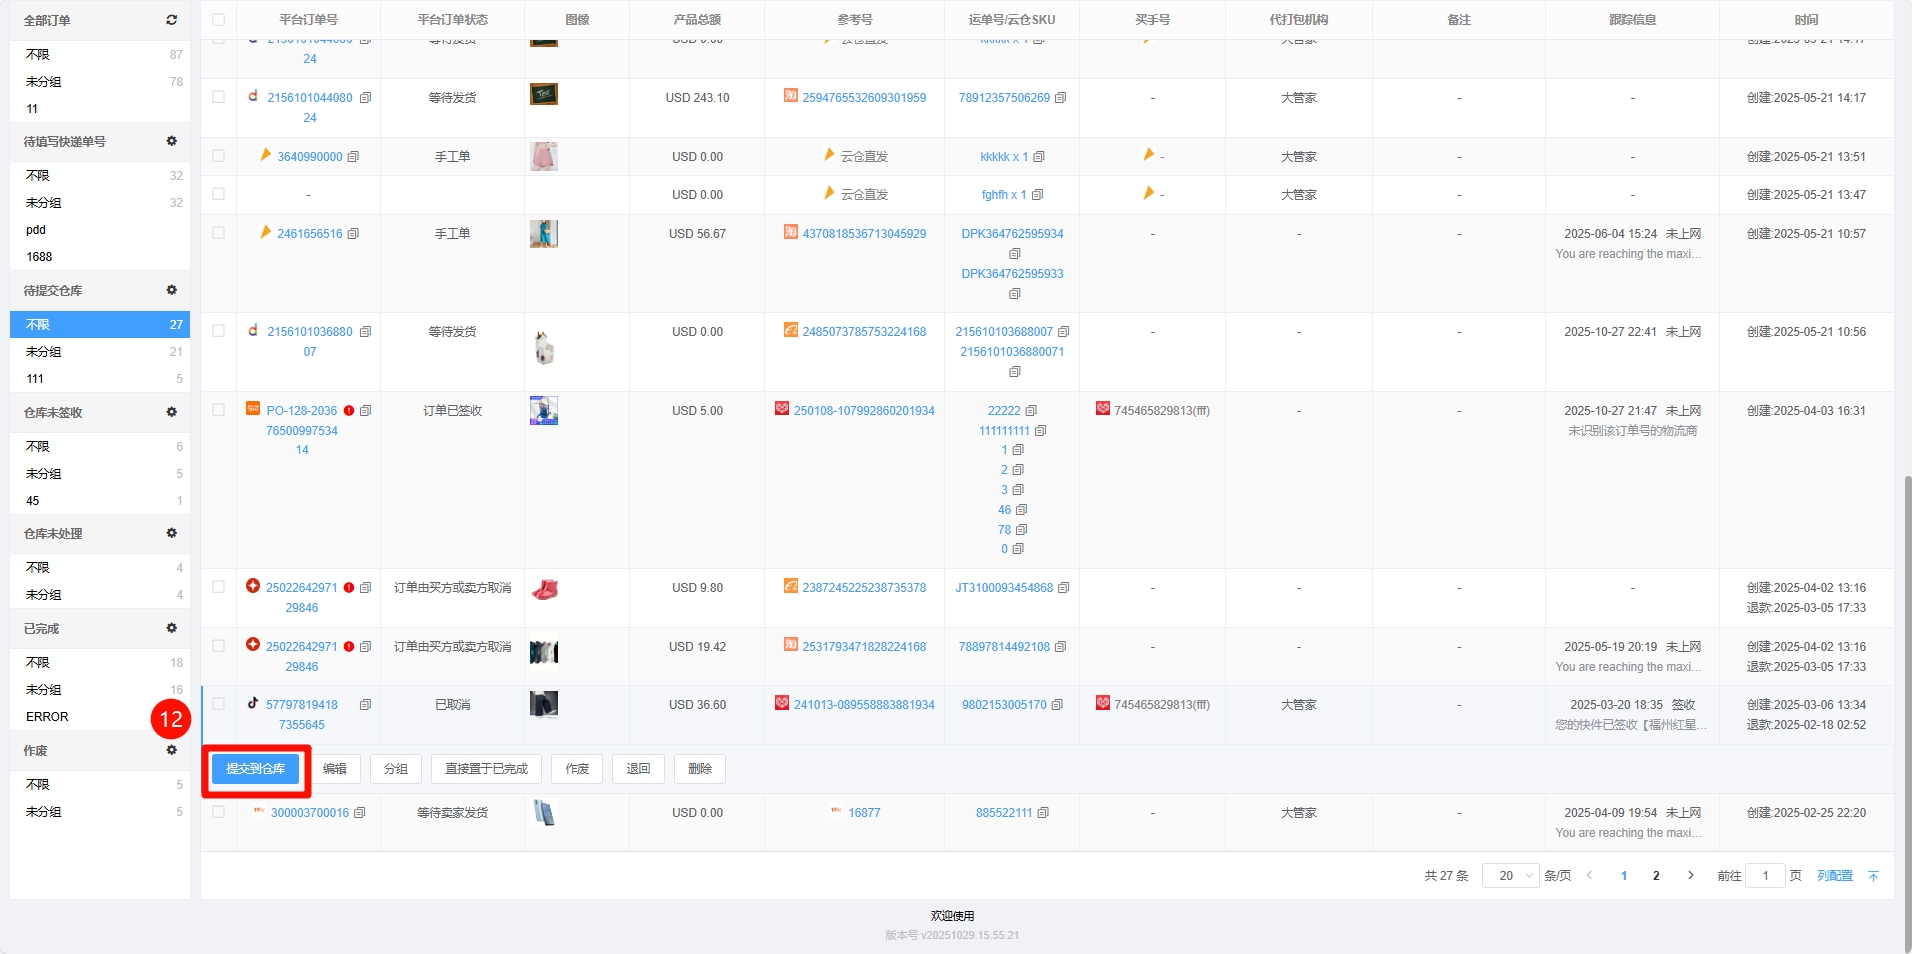
Task: Click the 直接置于已完成 button
Action: coord(486,769)
